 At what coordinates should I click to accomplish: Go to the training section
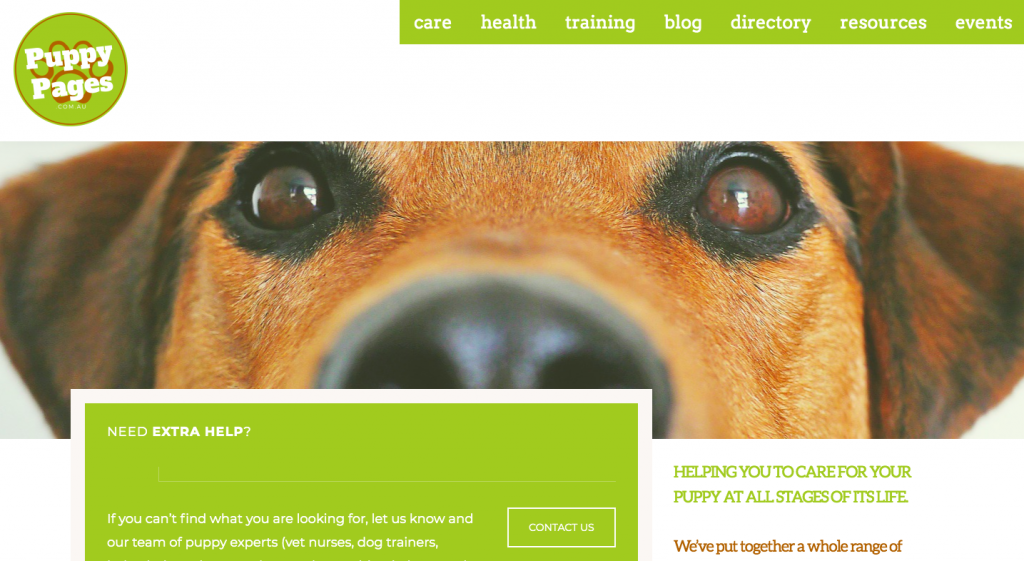pyautogui.click(x=600, y=23)
